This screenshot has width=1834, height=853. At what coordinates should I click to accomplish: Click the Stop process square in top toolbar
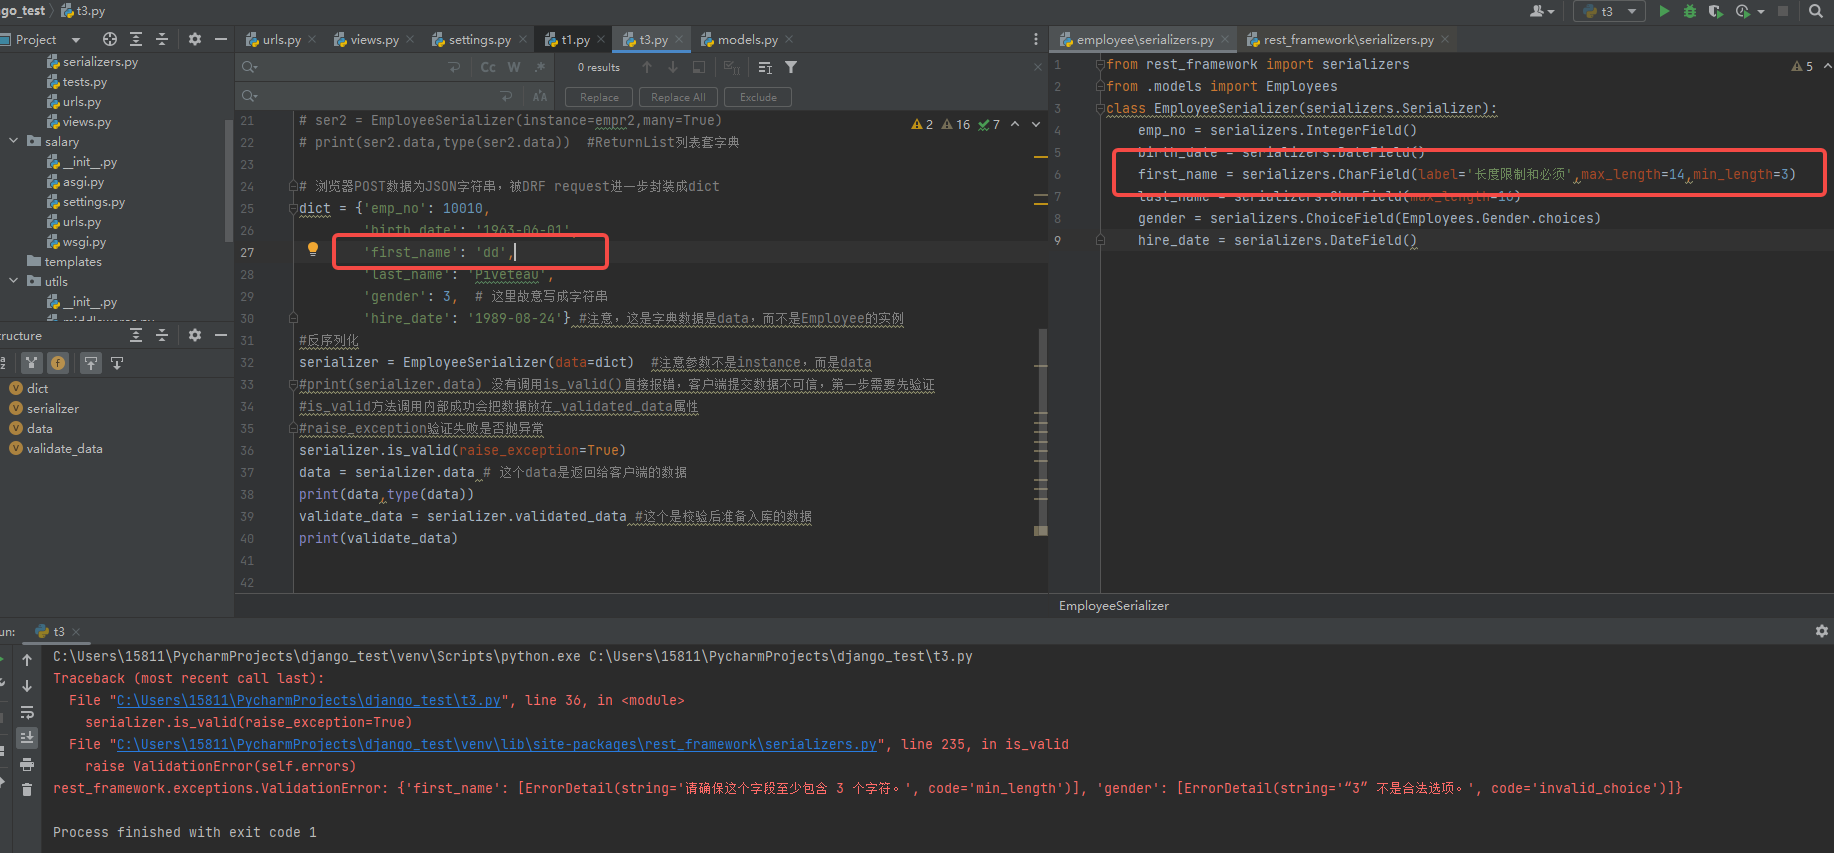pos(1783,11)
